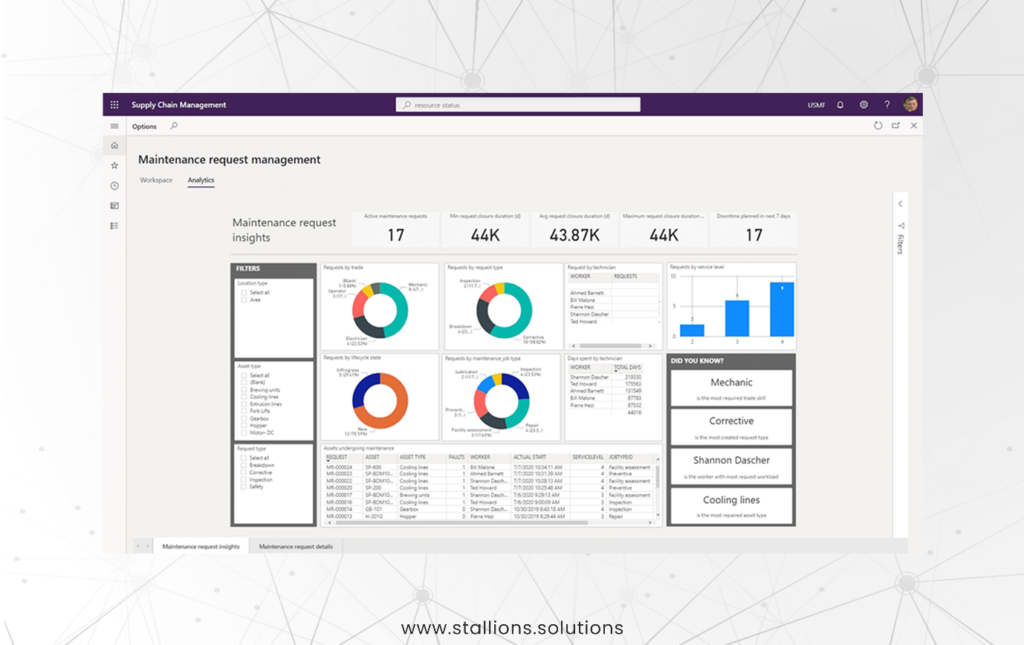This screenshot has height=645, width=1024.
Task: Go to previous report page arrow
Action: pos(138,546)
